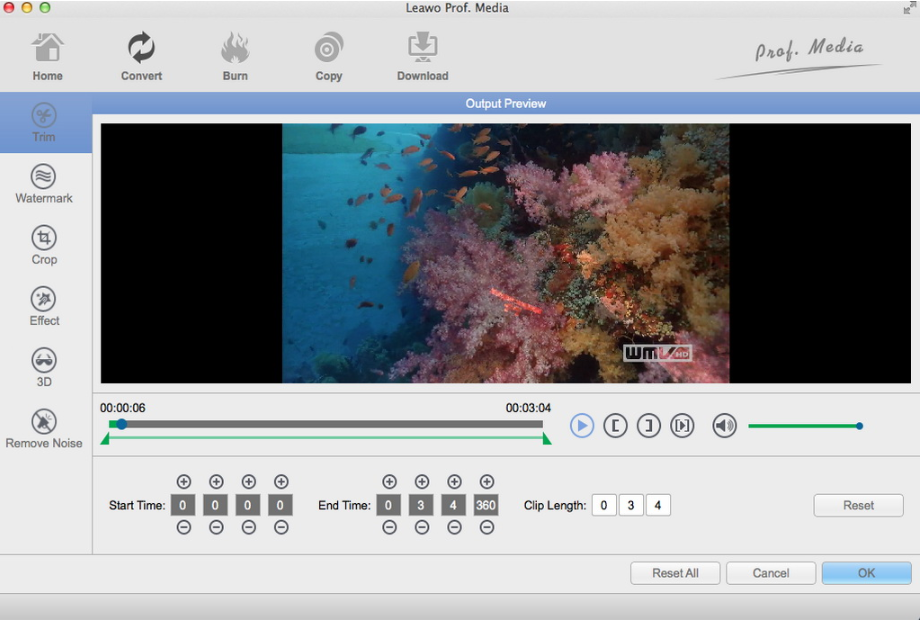Open the Effect adjustment panel
The image size is (920, 621).
click(44, 306)
